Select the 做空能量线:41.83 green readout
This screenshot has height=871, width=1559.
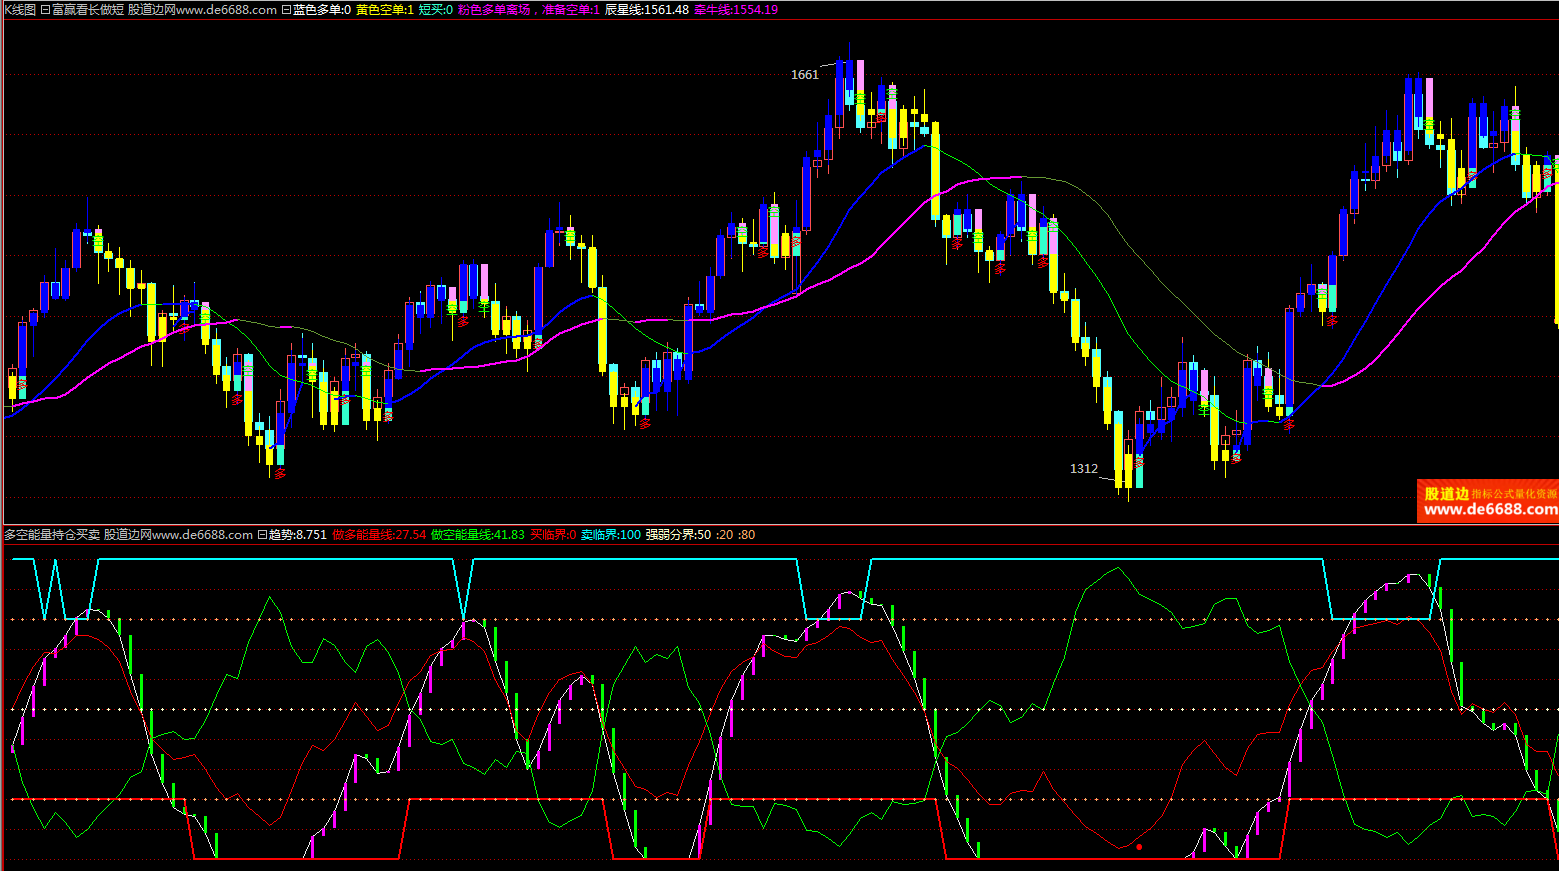[477, 535]
